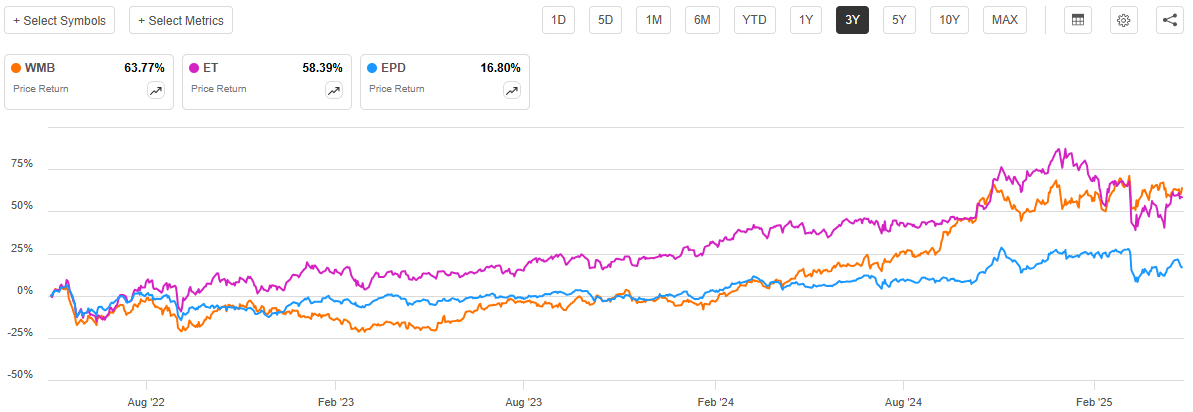Open the Select Metrics picker

point(181,20)
